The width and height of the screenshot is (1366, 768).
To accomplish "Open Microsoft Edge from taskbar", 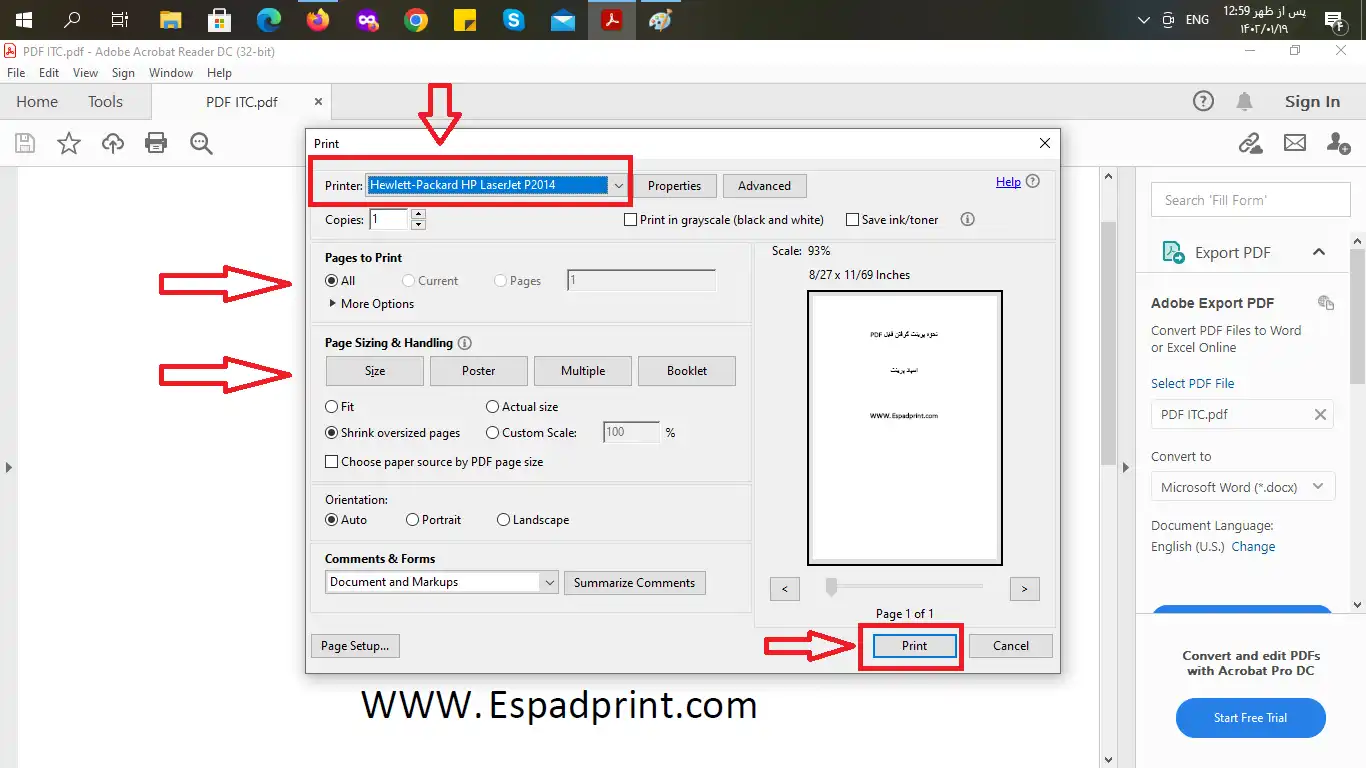I will (269, 19).
